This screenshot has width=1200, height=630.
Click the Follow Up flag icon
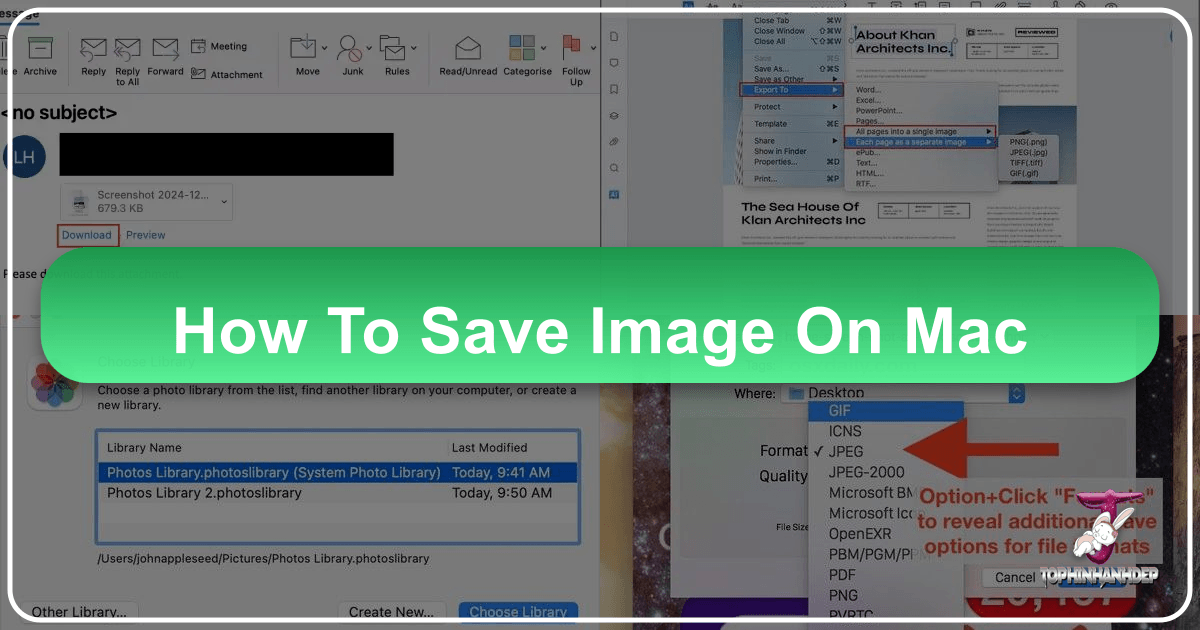575,46
